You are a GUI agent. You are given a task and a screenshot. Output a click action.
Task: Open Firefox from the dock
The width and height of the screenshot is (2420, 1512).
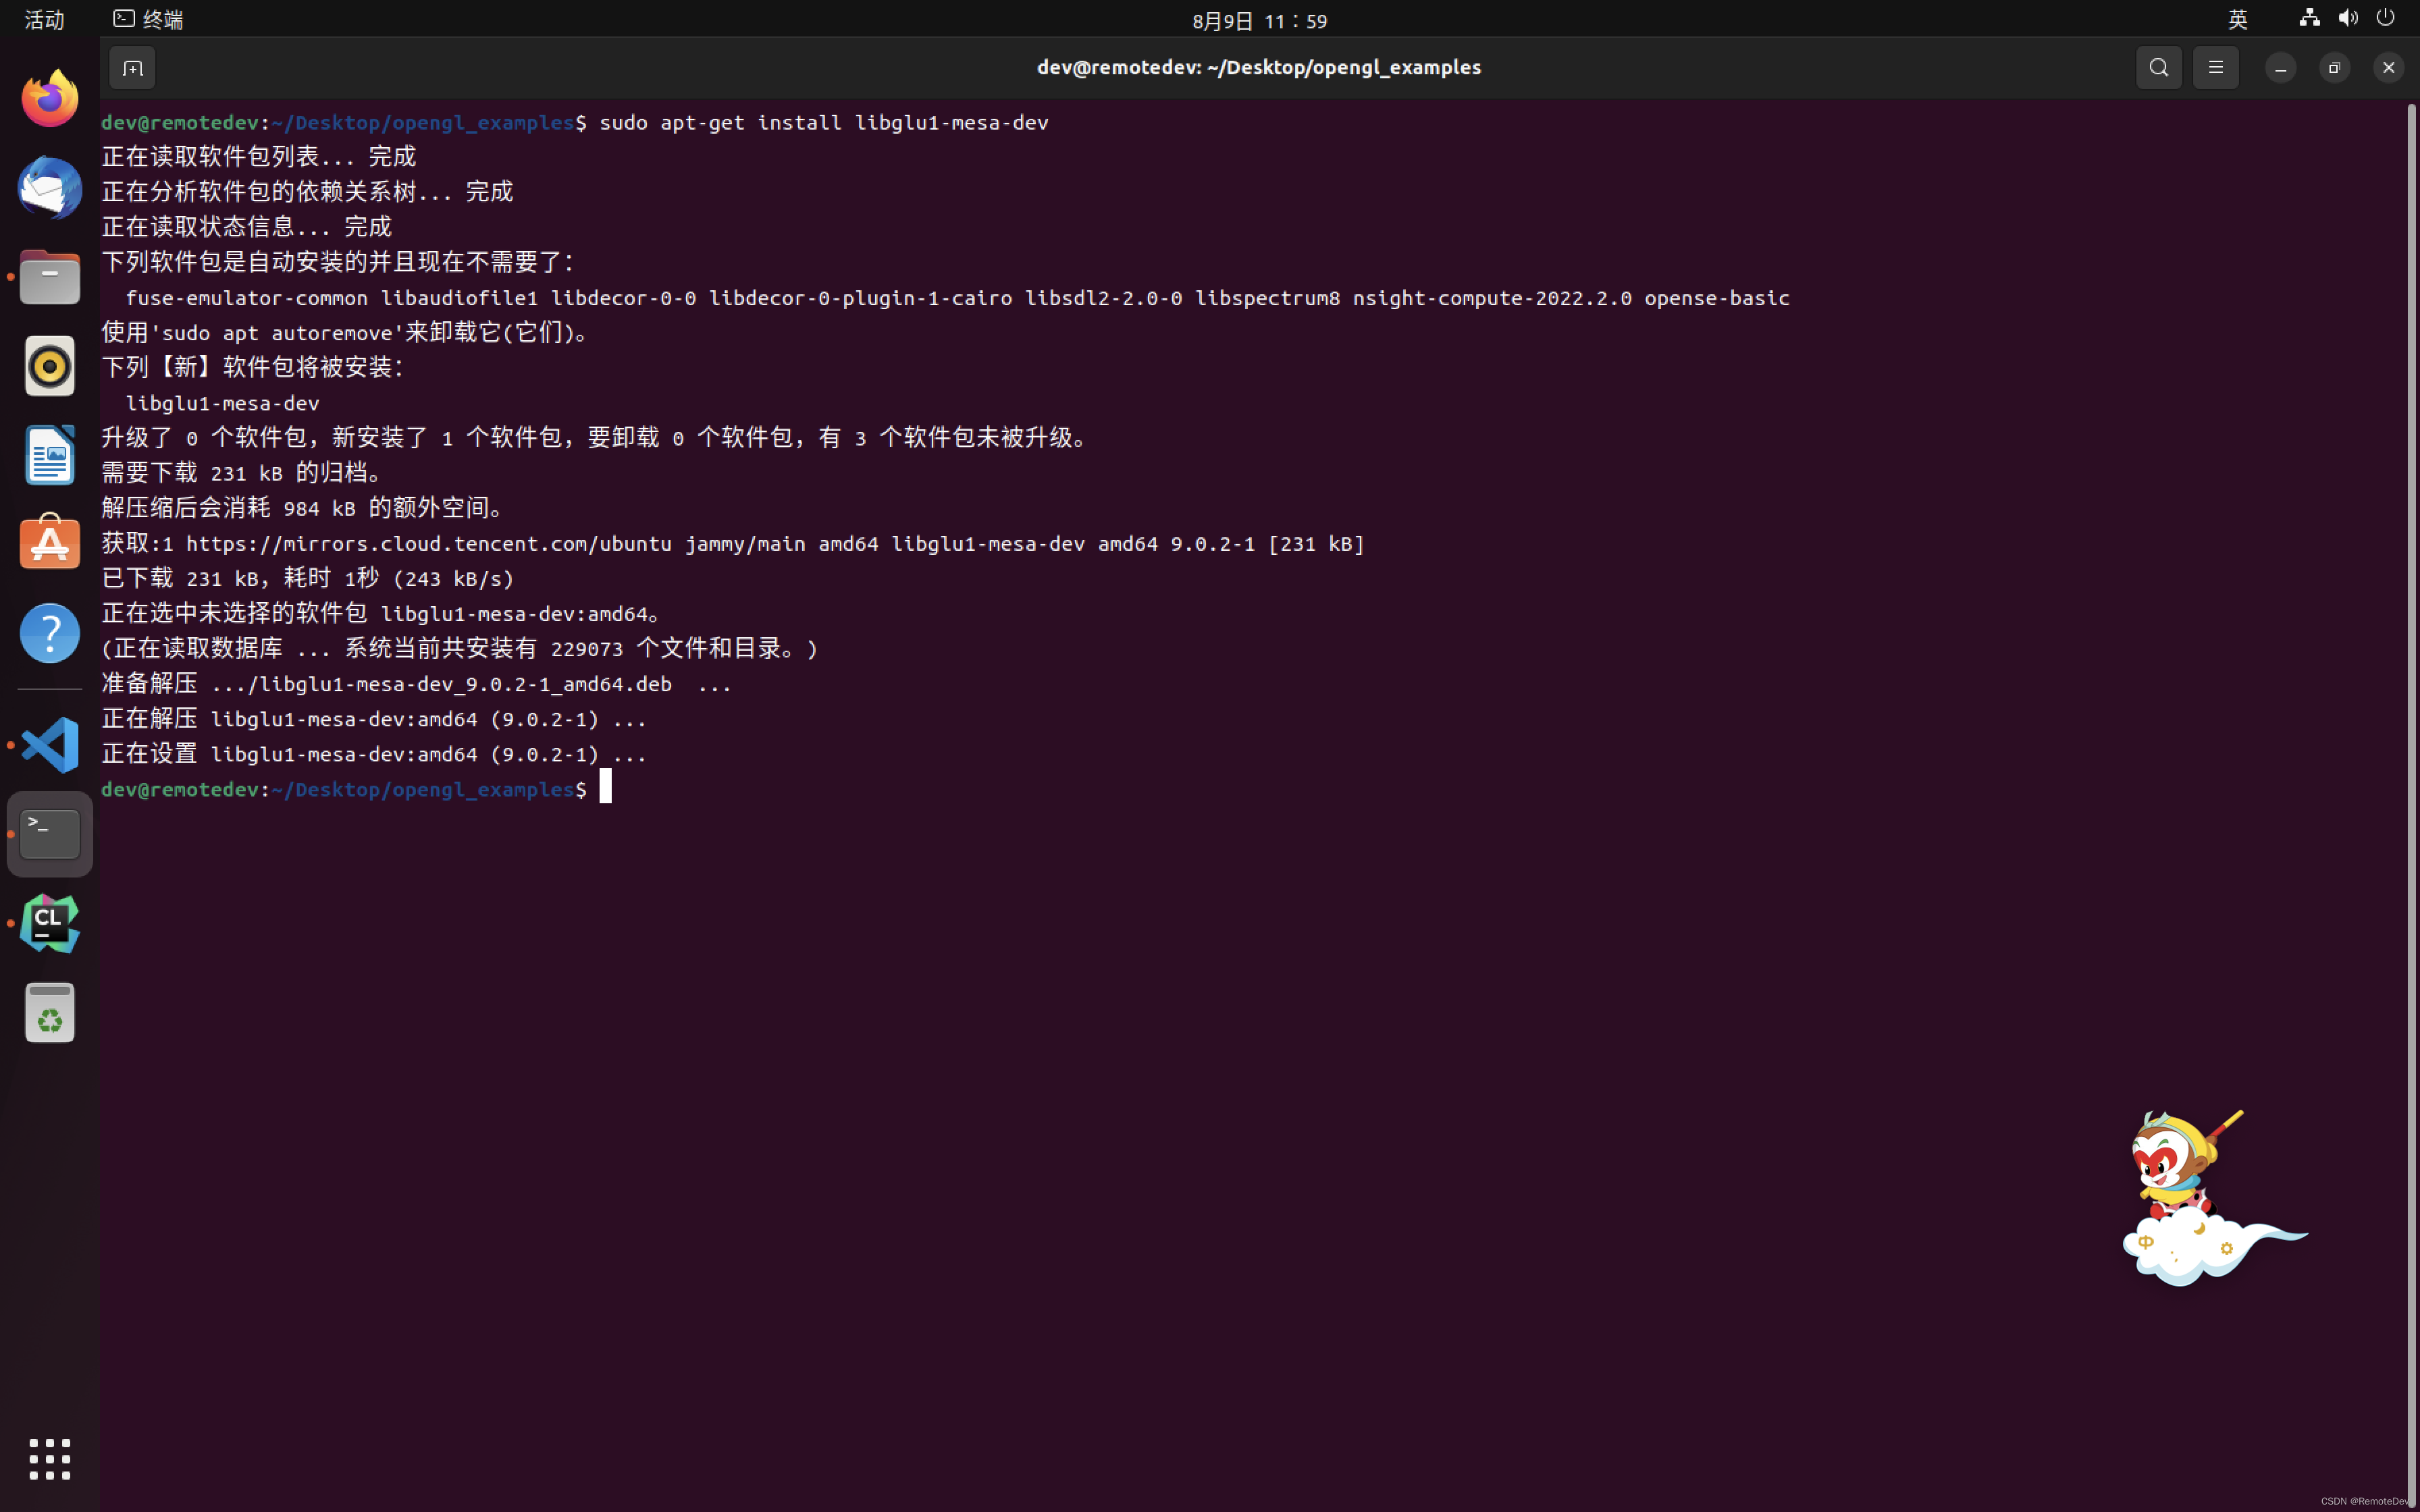pyautogui.click(x=50, y=98)
